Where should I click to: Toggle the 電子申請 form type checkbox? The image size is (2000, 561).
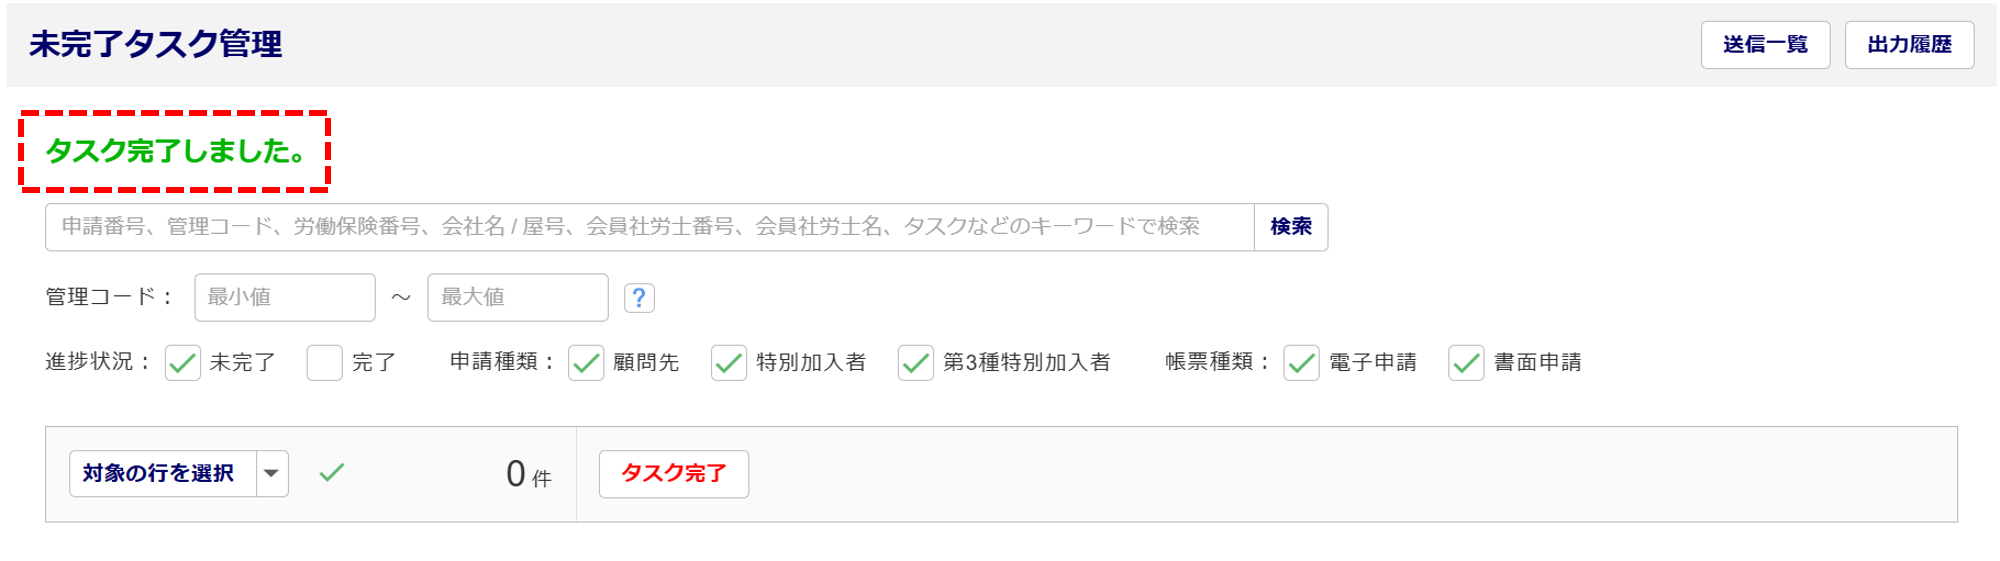[x=1301, y=363]
